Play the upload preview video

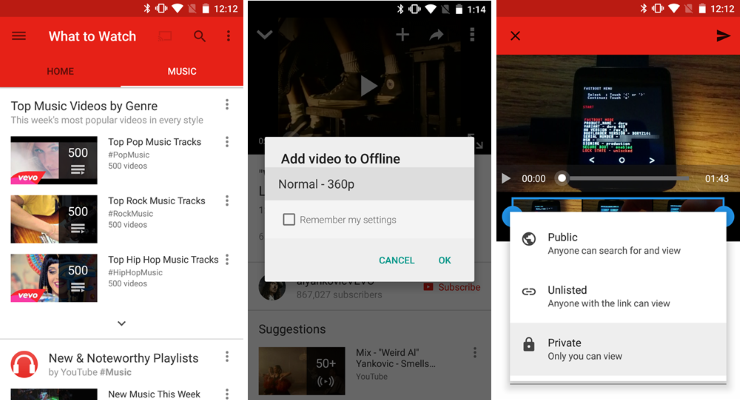click(x=506, y=178)
